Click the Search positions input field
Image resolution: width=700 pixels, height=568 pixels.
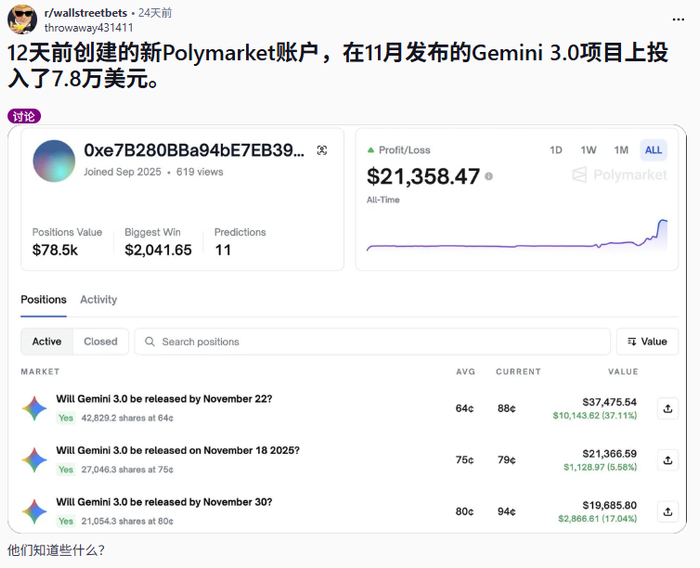coord(372,342)
